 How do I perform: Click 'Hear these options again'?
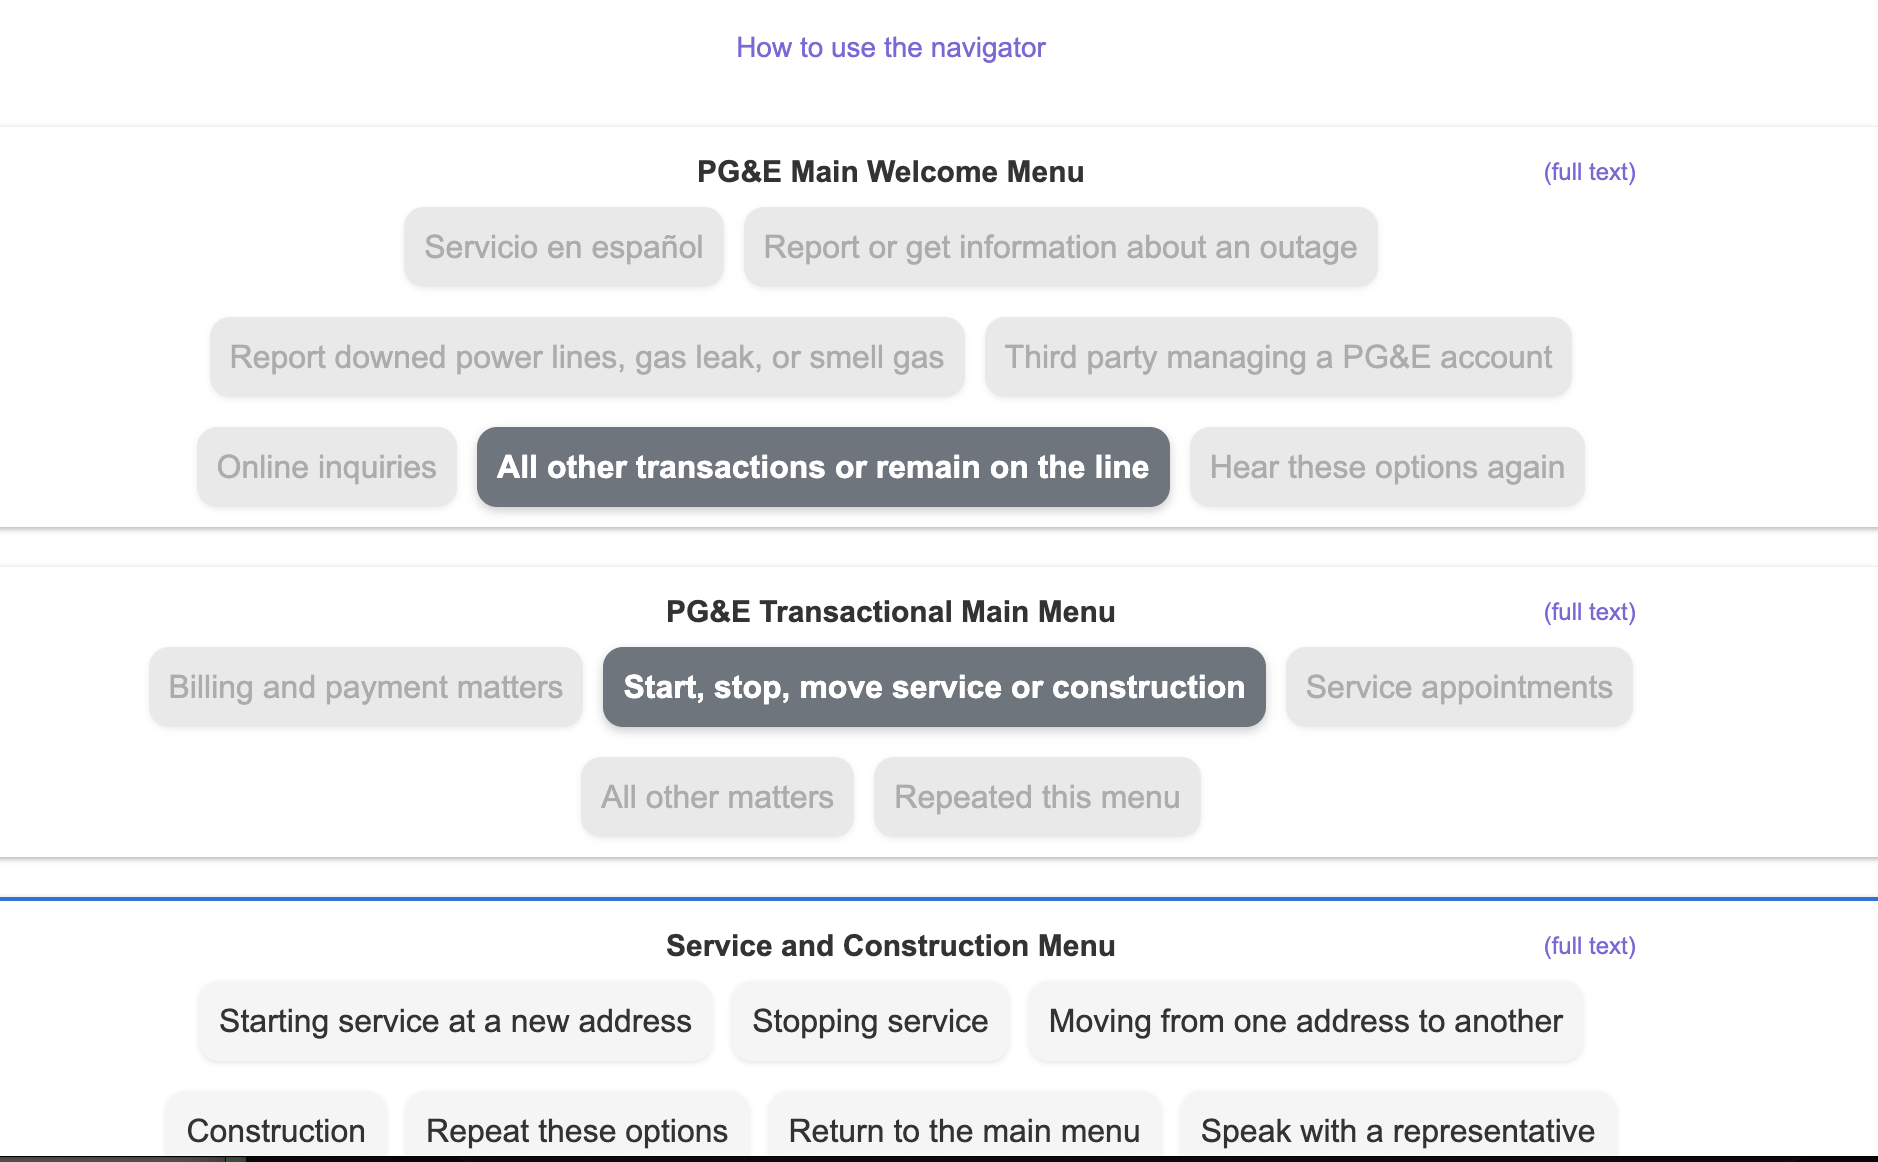point(1386,467)
